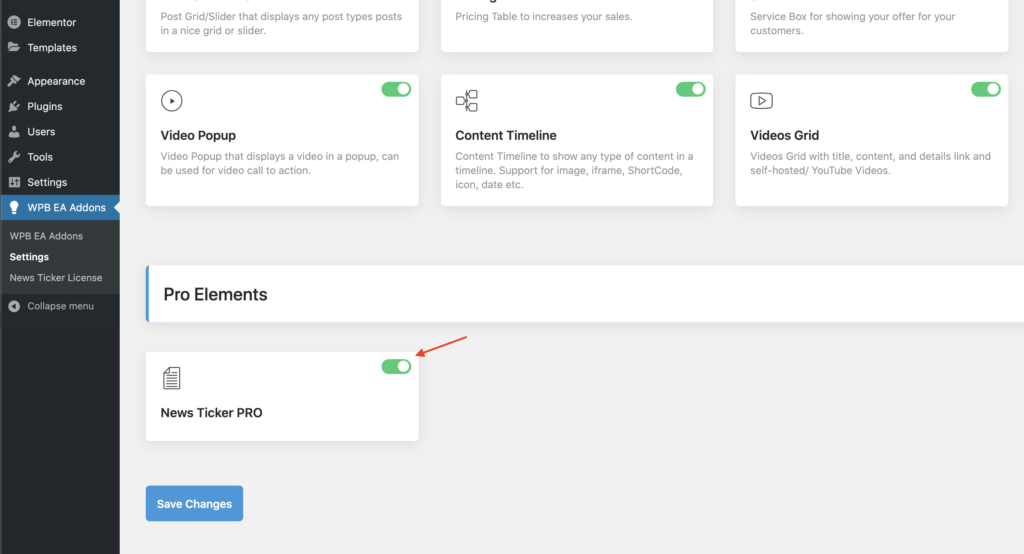This screenshot has width=1024, height=554.
Task: Click the Pro Elements section heading
Action: [216, 295]
